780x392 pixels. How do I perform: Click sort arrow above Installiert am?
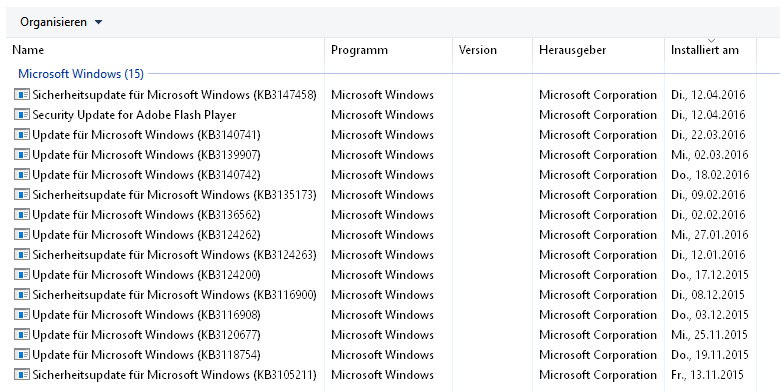711,40
